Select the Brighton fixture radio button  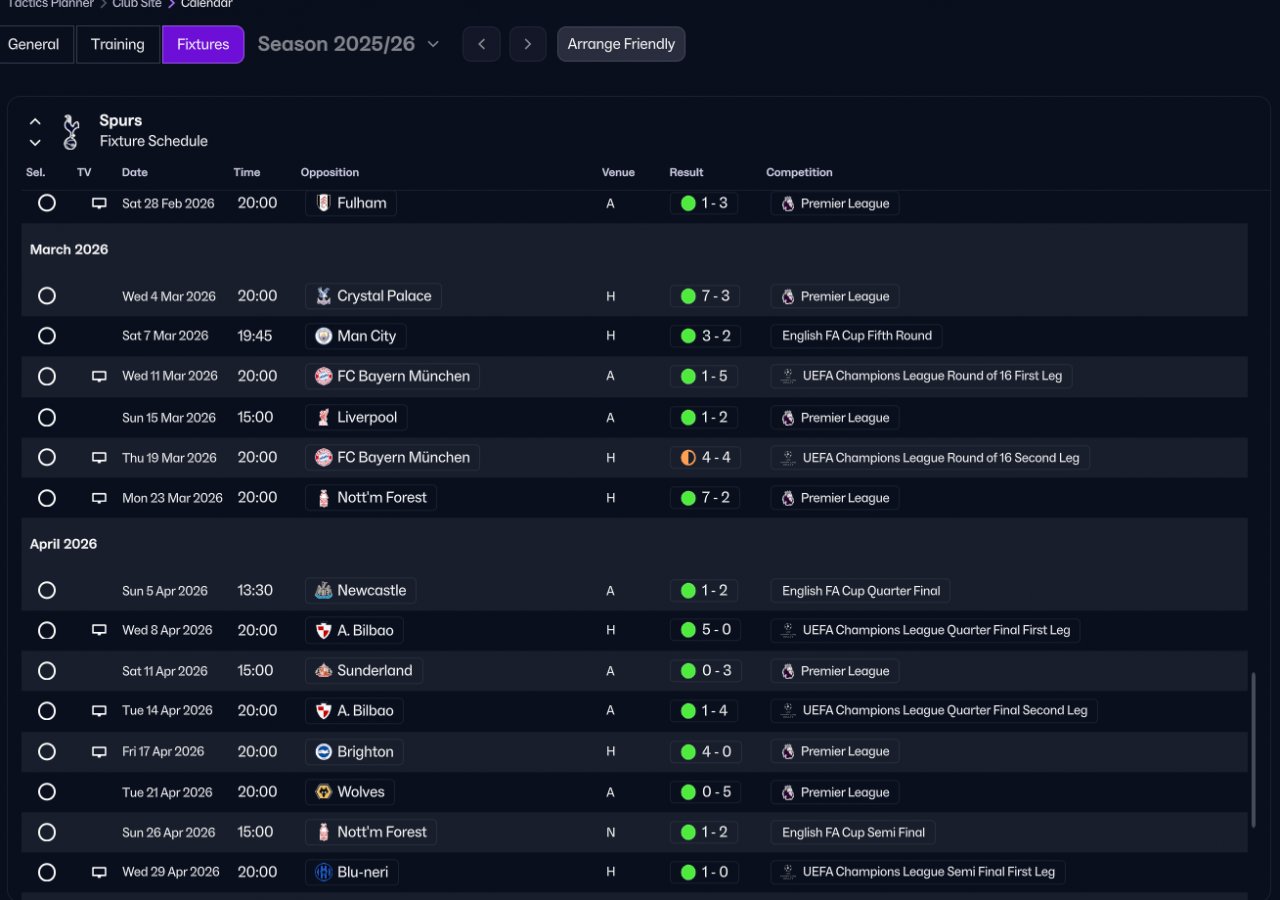pos(47,752)
